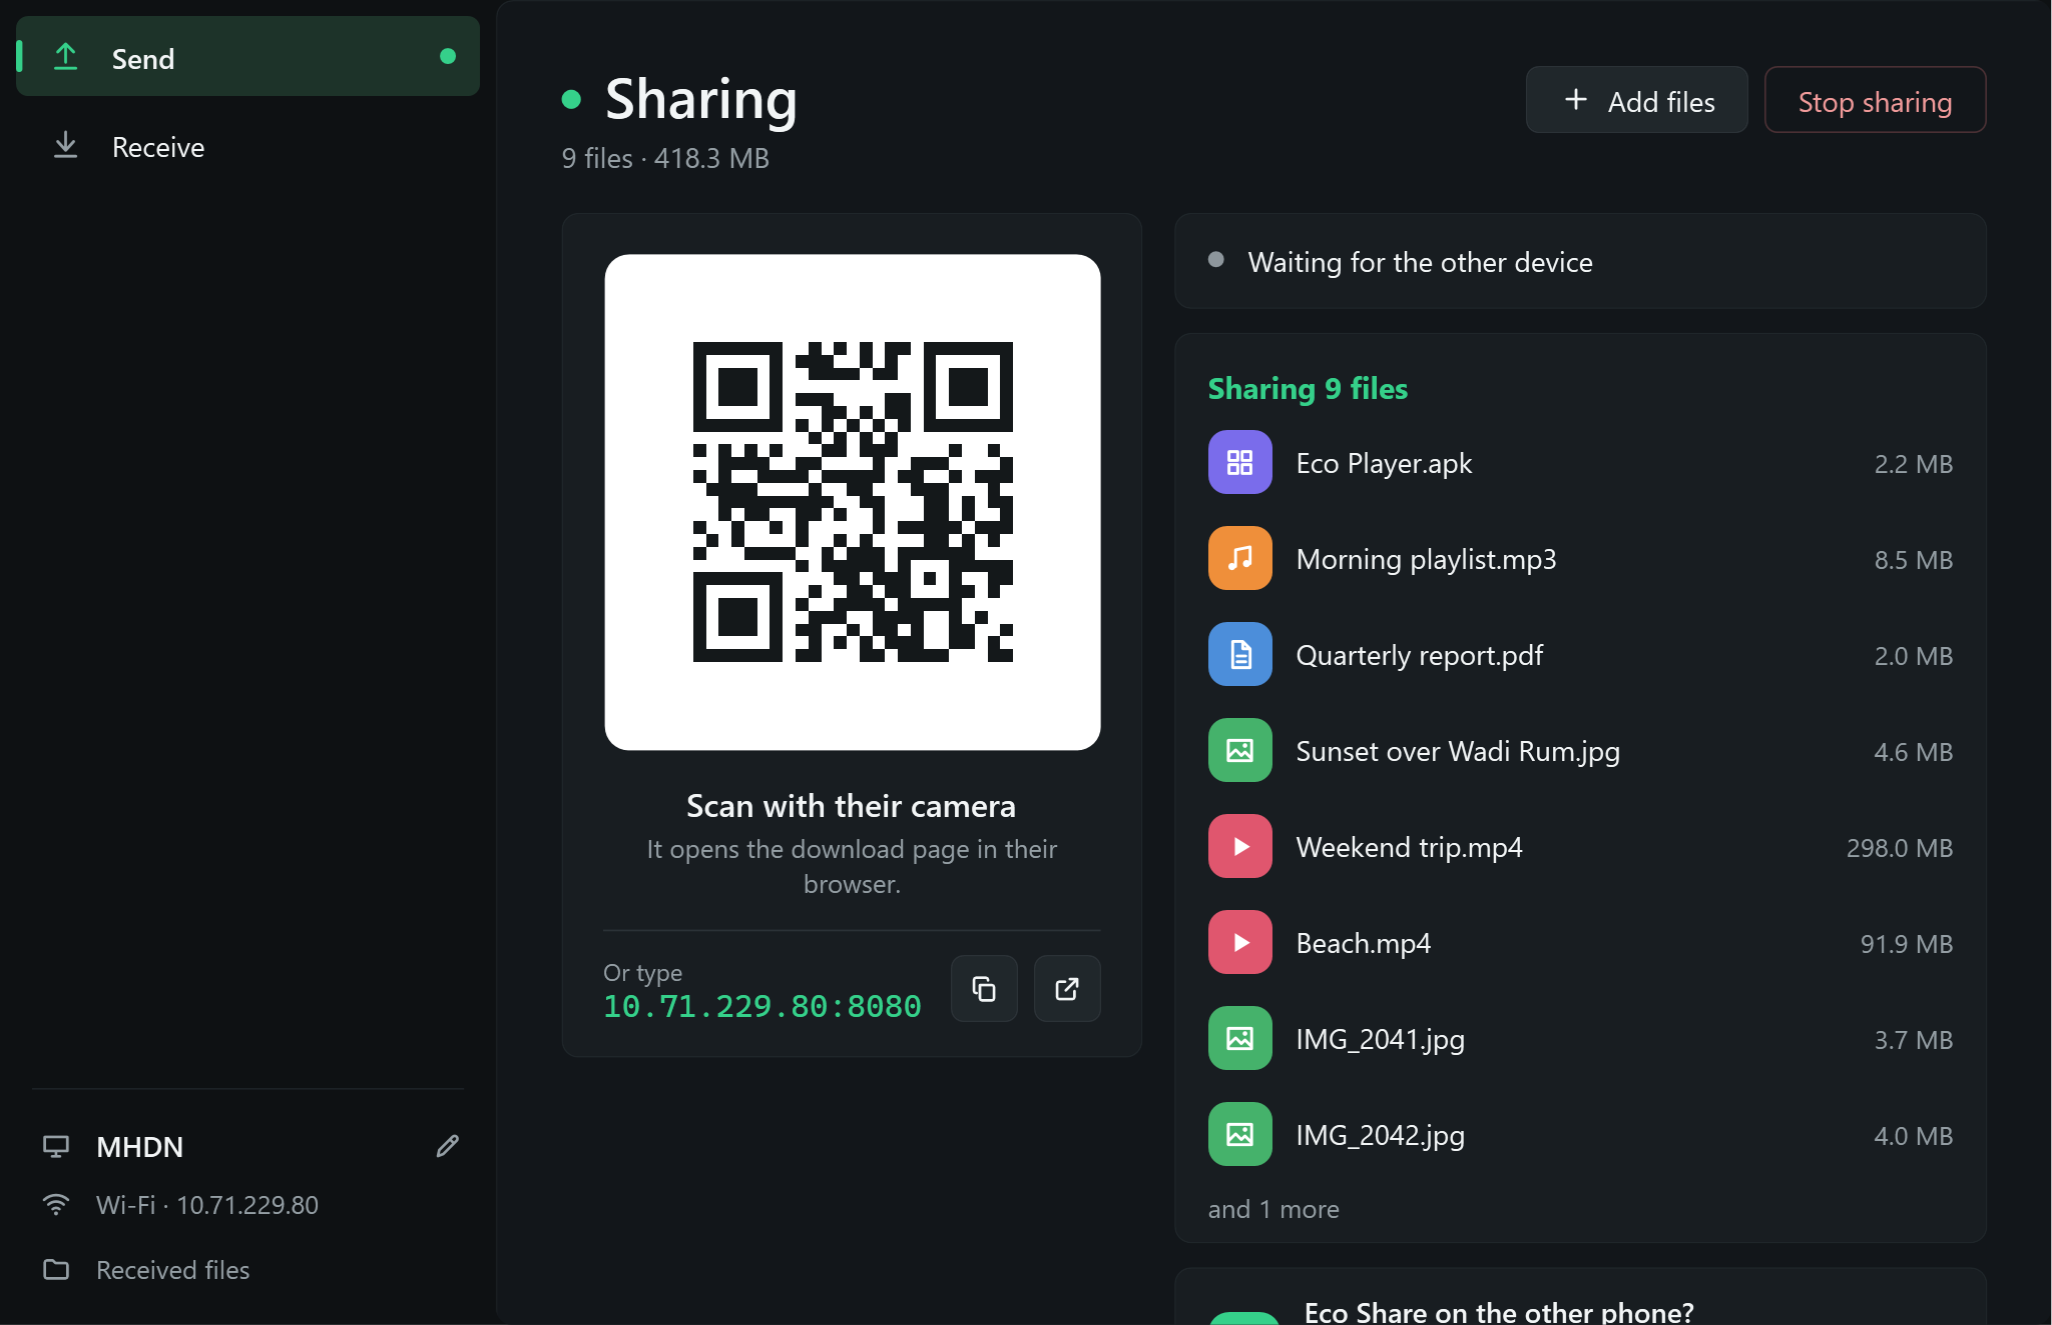Image resolution: width=2052 pixels, height=1325 pixels.
Task: Select the Quarterly report.pdf file name
Action: (x=1419, y=656)
